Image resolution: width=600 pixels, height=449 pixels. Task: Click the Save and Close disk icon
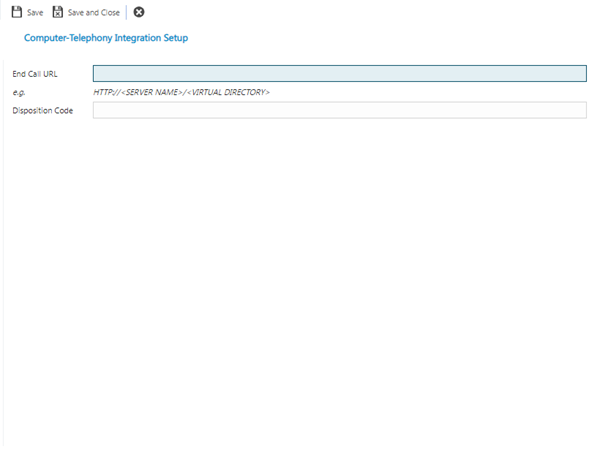tap(58, 12)
